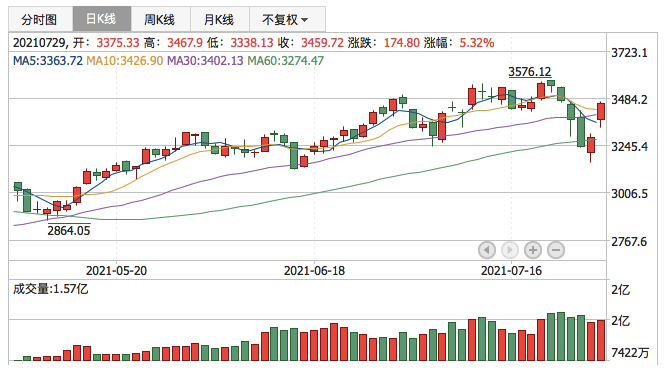Click the MA30:3402.13 indicator label
The width and height of the screenshot is (666, 371).
tap(205, 61)
